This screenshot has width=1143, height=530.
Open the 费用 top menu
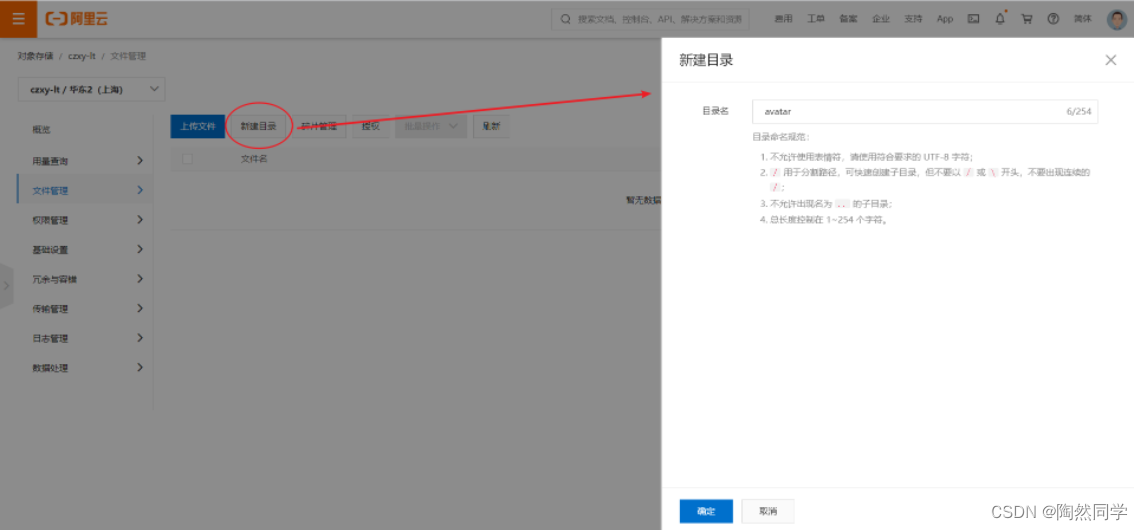pyautogui.click(x=783, y=19)
